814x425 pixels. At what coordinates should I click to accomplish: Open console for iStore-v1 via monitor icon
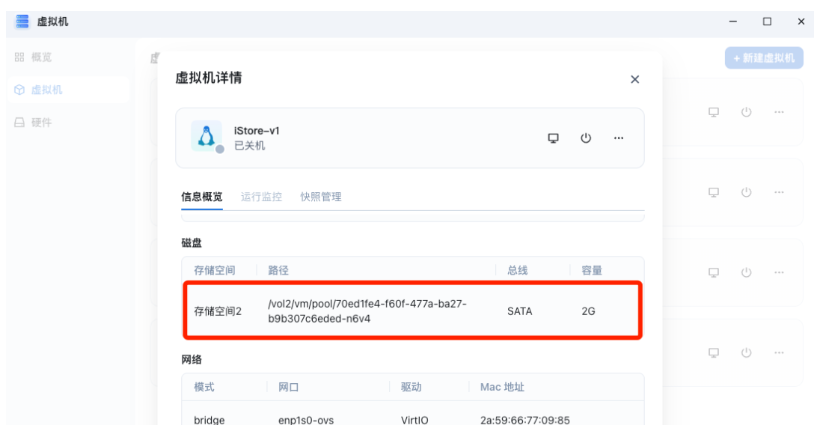pyautogui.click(x=553, y=138)
